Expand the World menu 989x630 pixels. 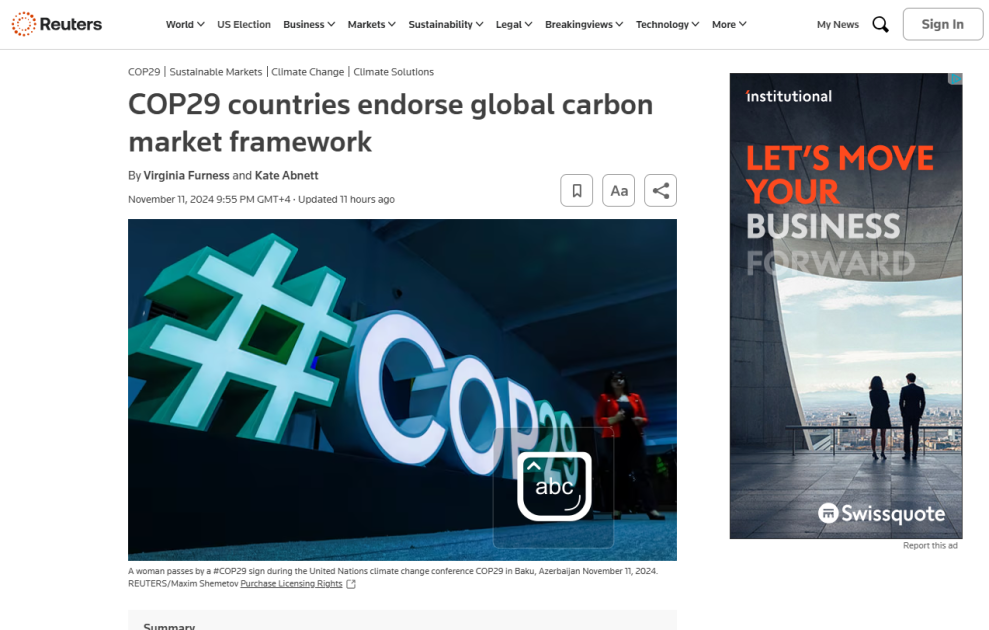coord(185,25)
